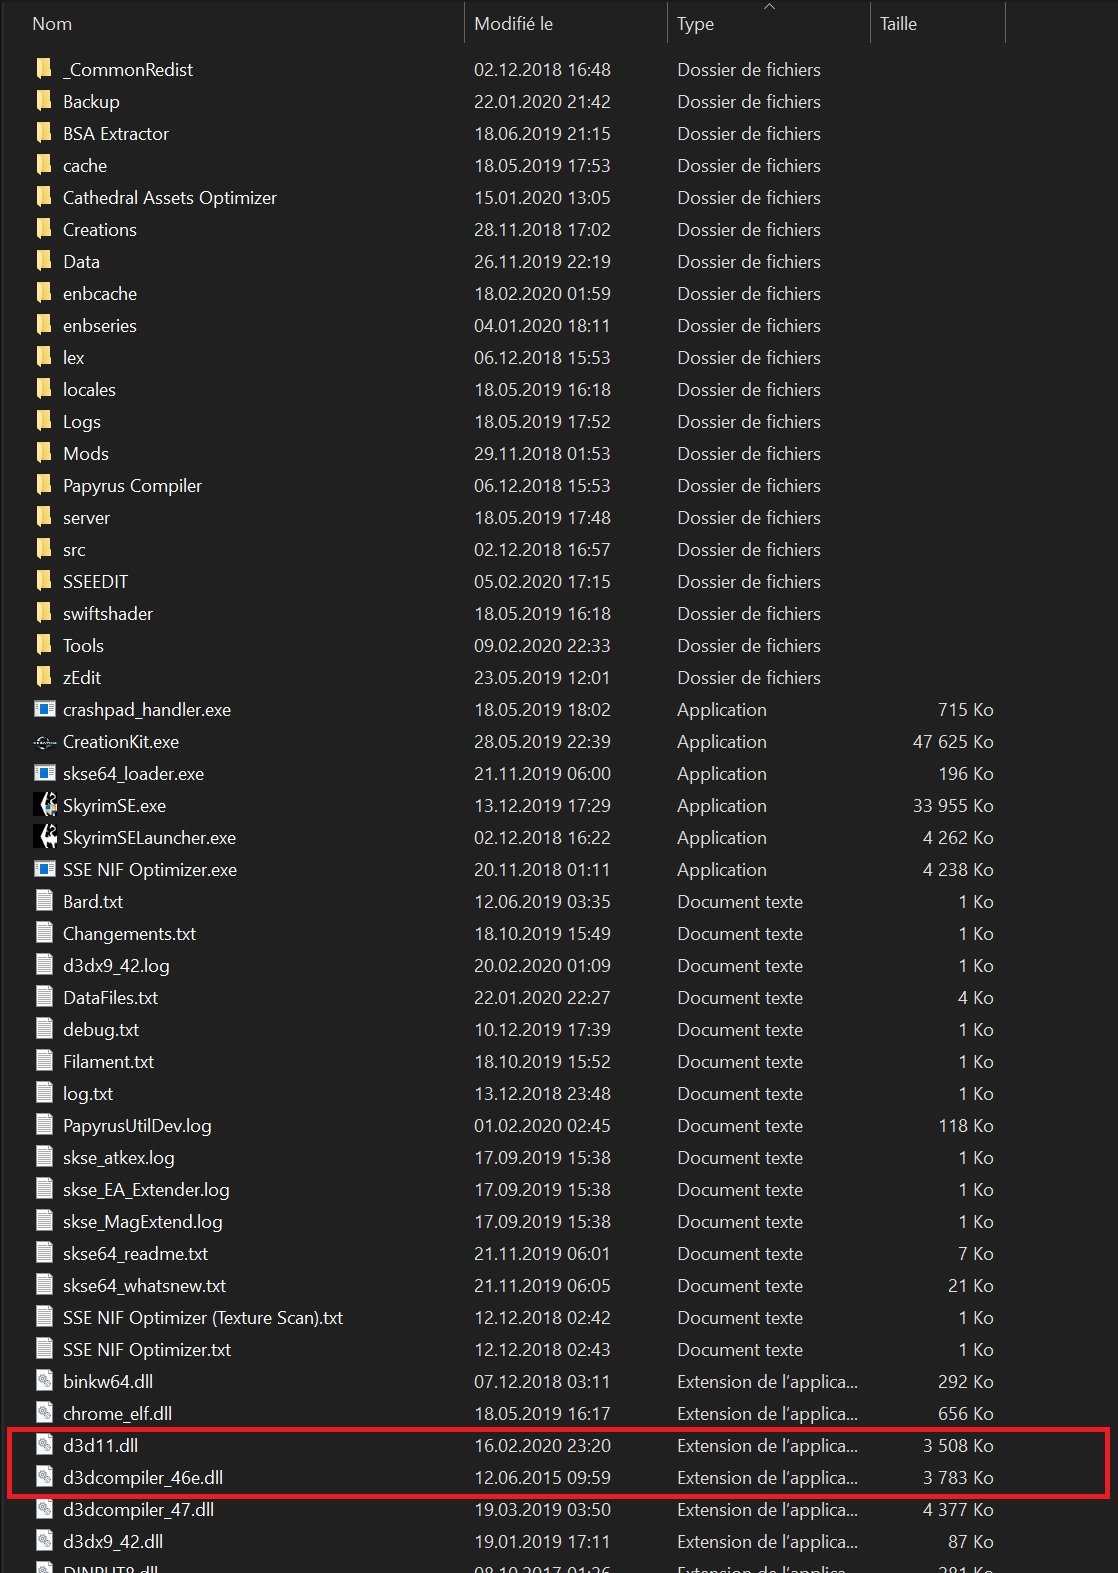The image size is (1118, 1573).
Task: Click the _CommonRedist folder icon
Action: click(44, 69)
